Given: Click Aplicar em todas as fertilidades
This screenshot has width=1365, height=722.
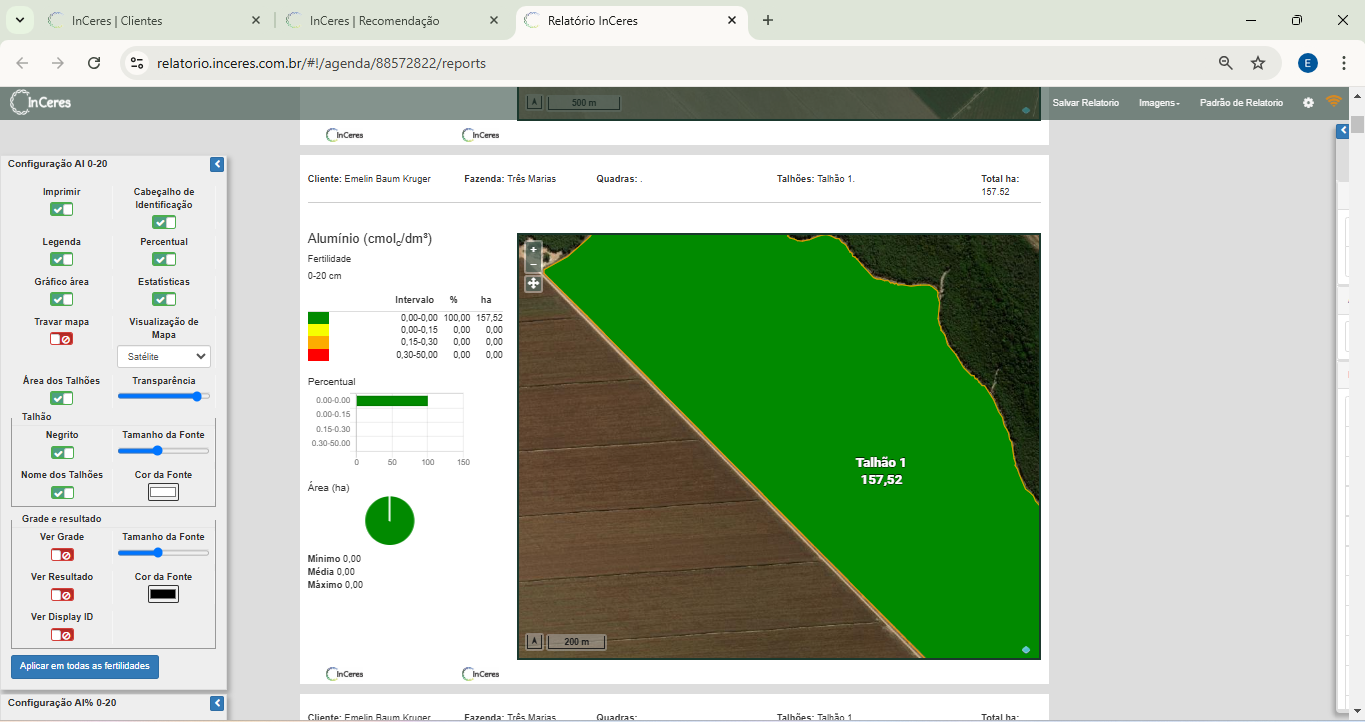Looking at the screenshot, I should tap(85, 666).
